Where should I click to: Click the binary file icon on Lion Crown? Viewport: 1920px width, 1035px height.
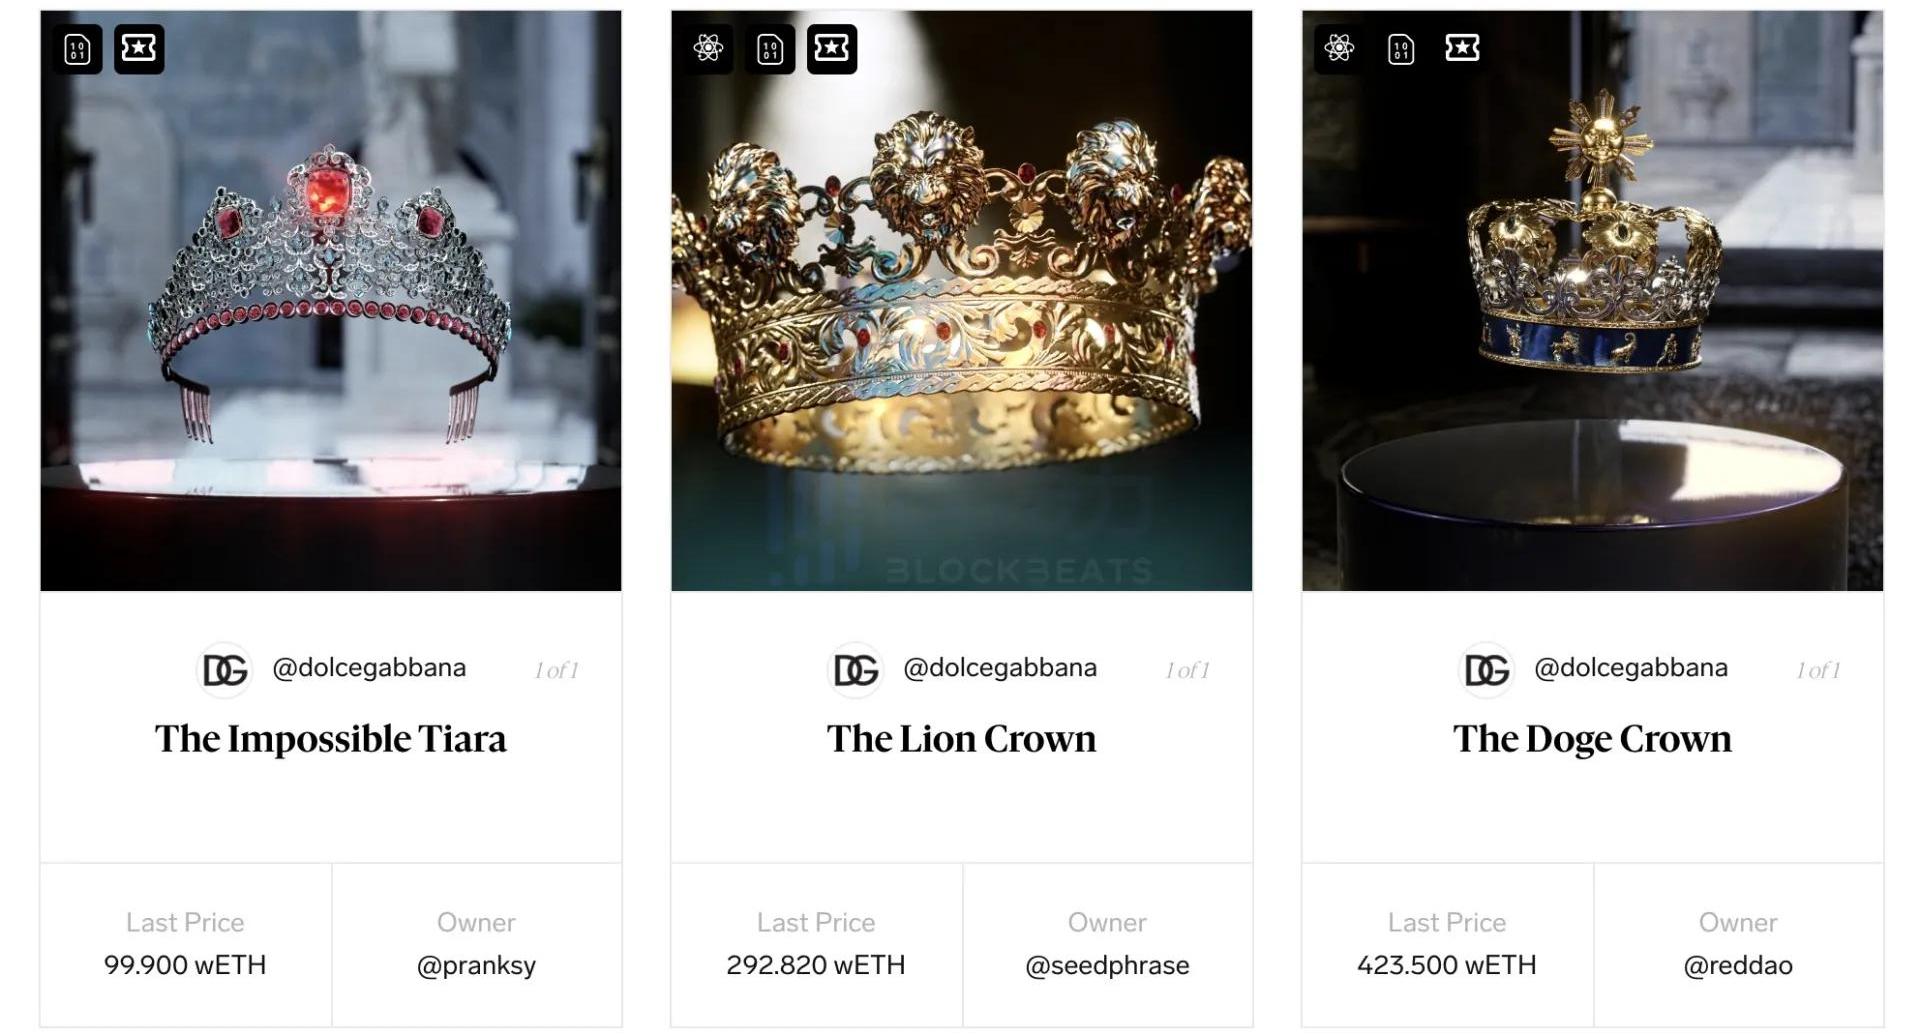[770, 49]
